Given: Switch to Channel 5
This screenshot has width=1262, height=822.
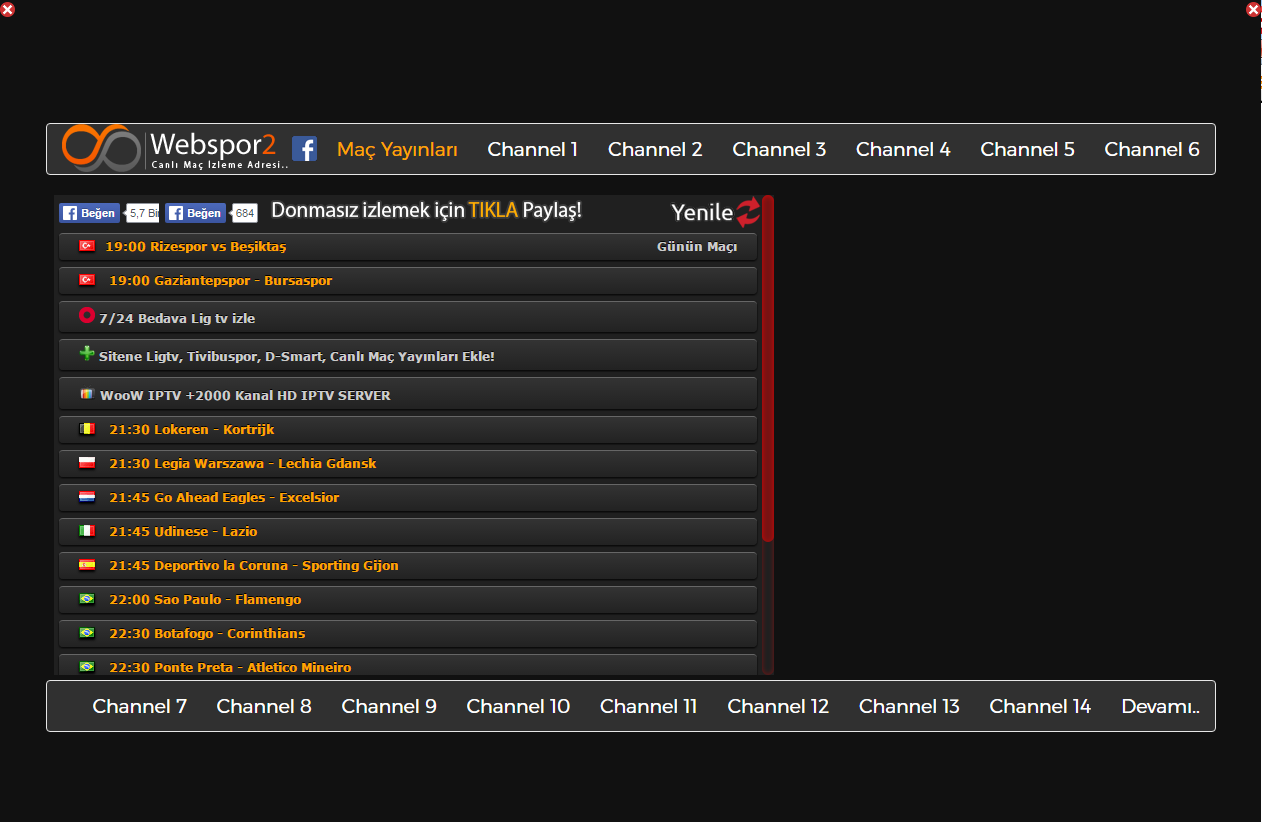Looking at the screenshot, I should coord(1027,149).
